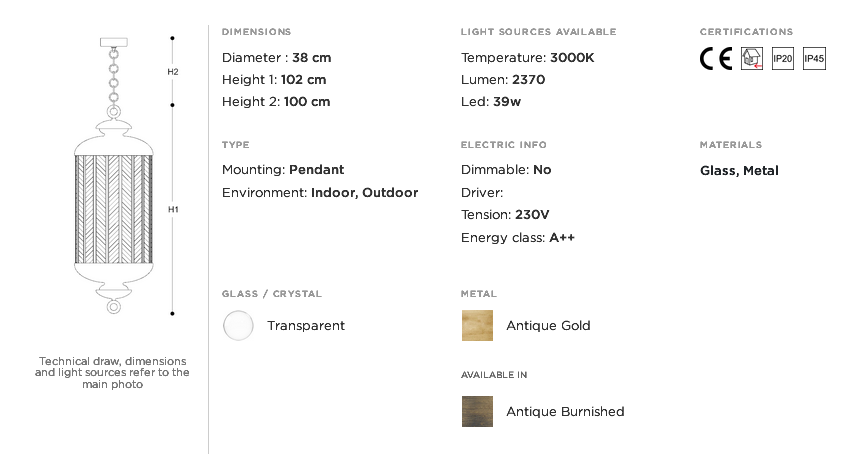Click the H1 height marker label
Viewport: 851px width, 457px height.
(173, 210)
